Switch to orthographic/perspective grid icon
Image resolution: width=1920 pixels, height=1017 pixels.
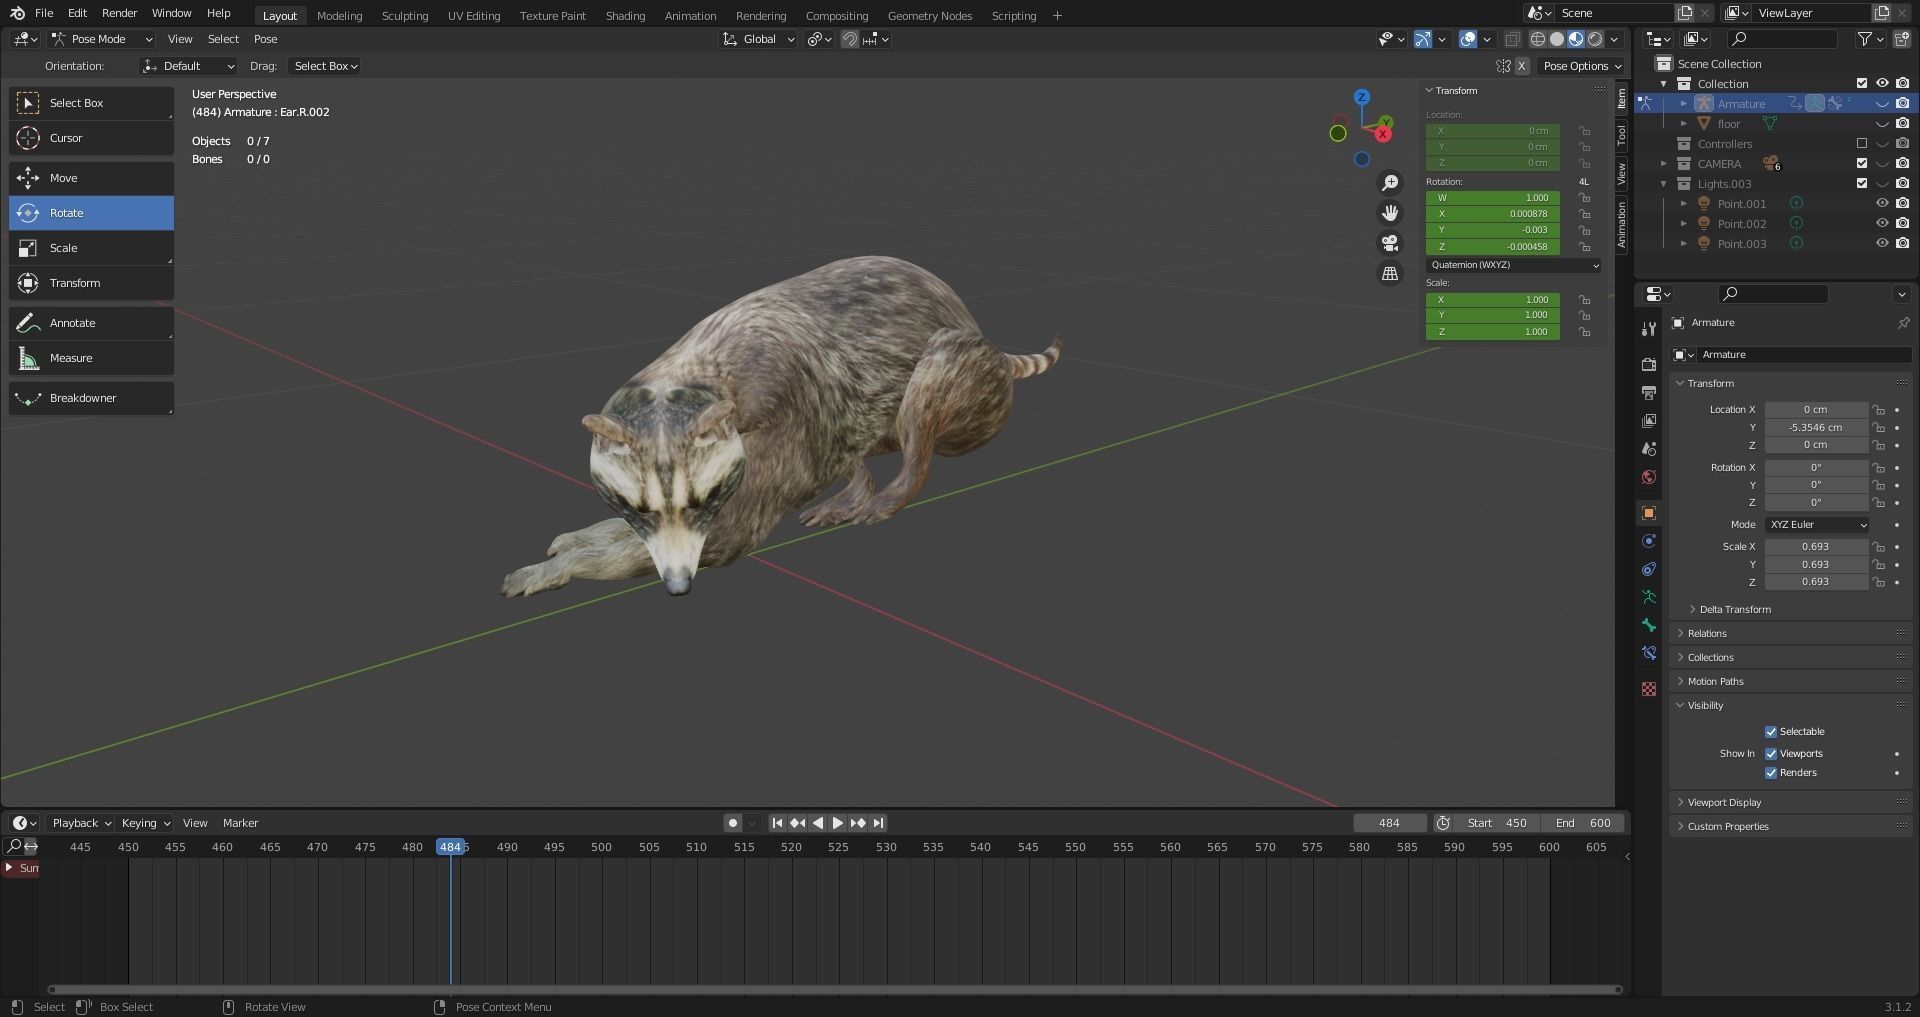point(1390,273)
